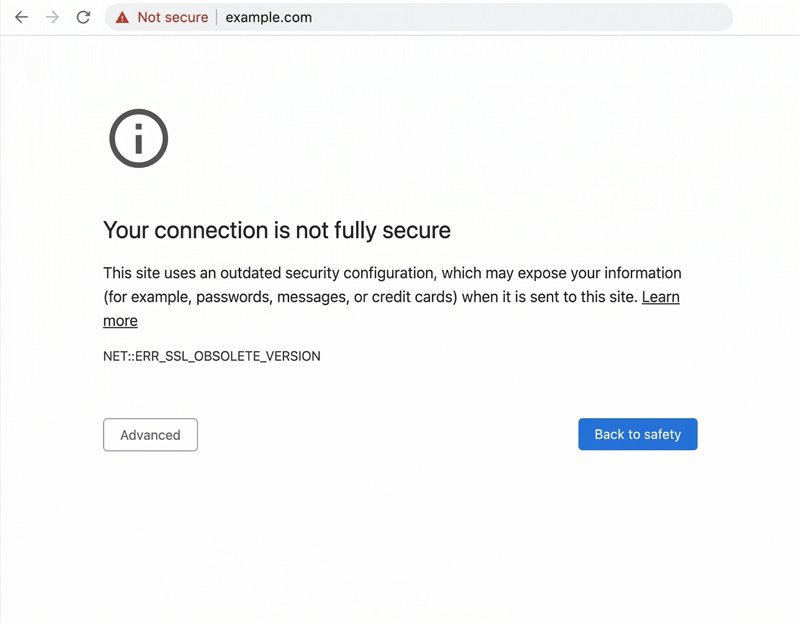Return to the previous page using the back arrow
800x624 pixels.
(21, 16)
